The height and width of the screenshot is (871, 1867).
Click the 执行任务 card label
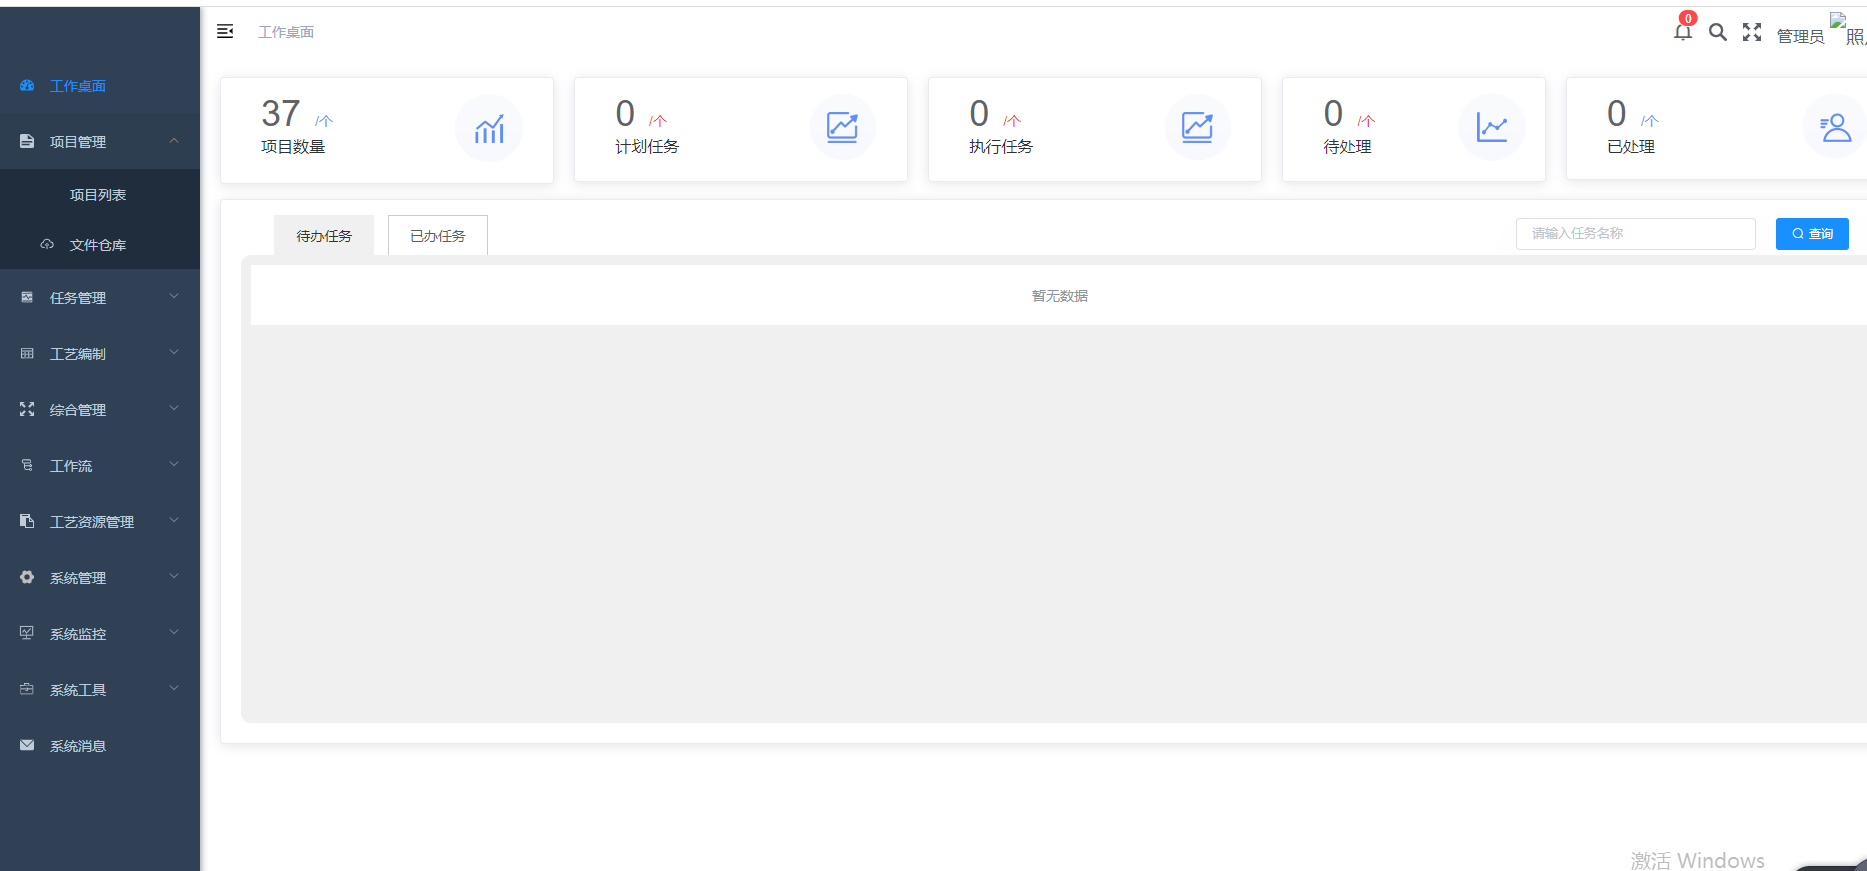coord(1001,147)
